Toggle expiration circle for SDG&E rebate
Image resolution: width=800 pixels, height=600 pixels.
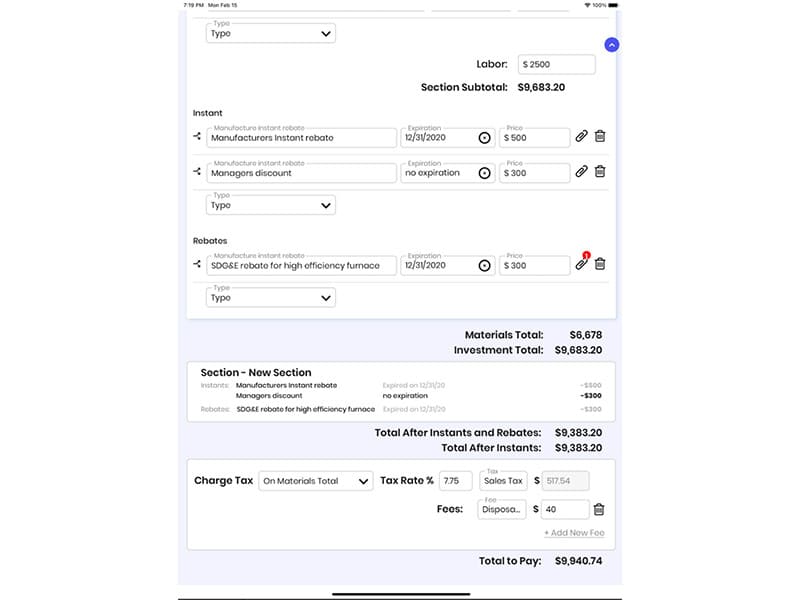point(485,266)
